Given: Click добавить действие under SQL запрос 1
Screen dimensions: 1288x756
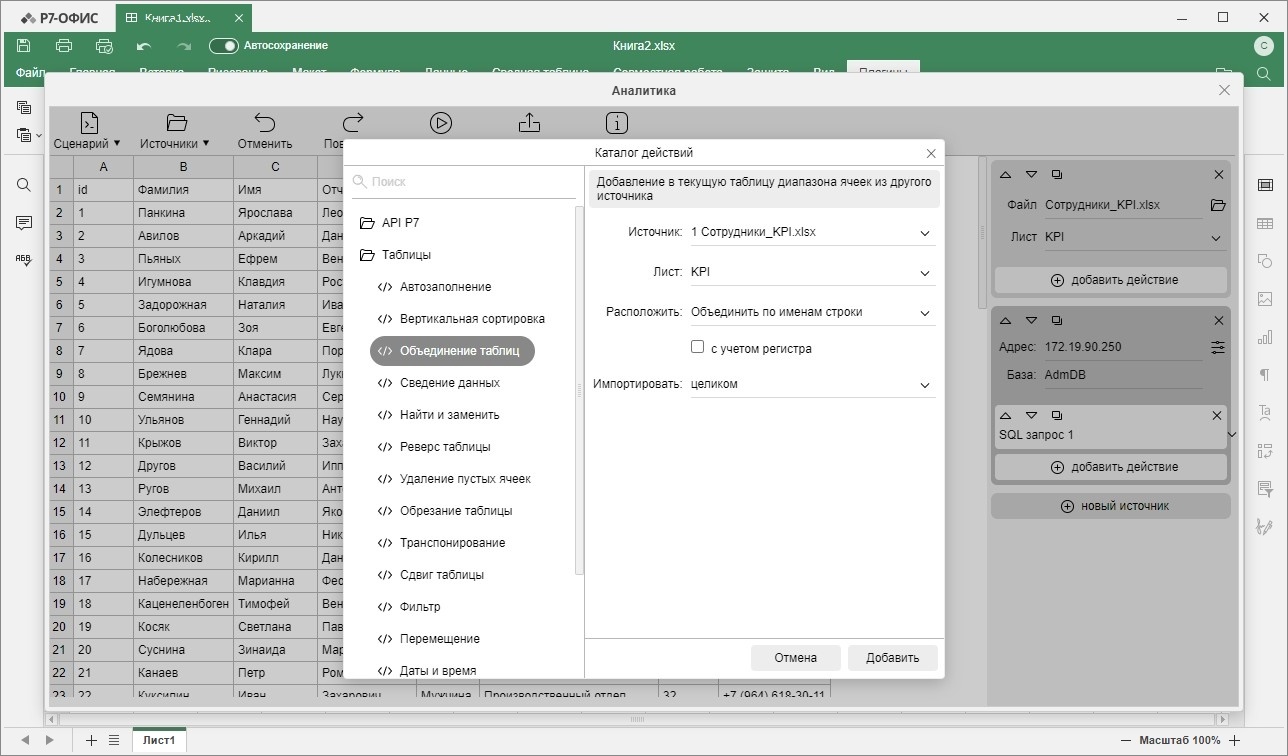Looking at the screenshot, I should (1111, 467).
